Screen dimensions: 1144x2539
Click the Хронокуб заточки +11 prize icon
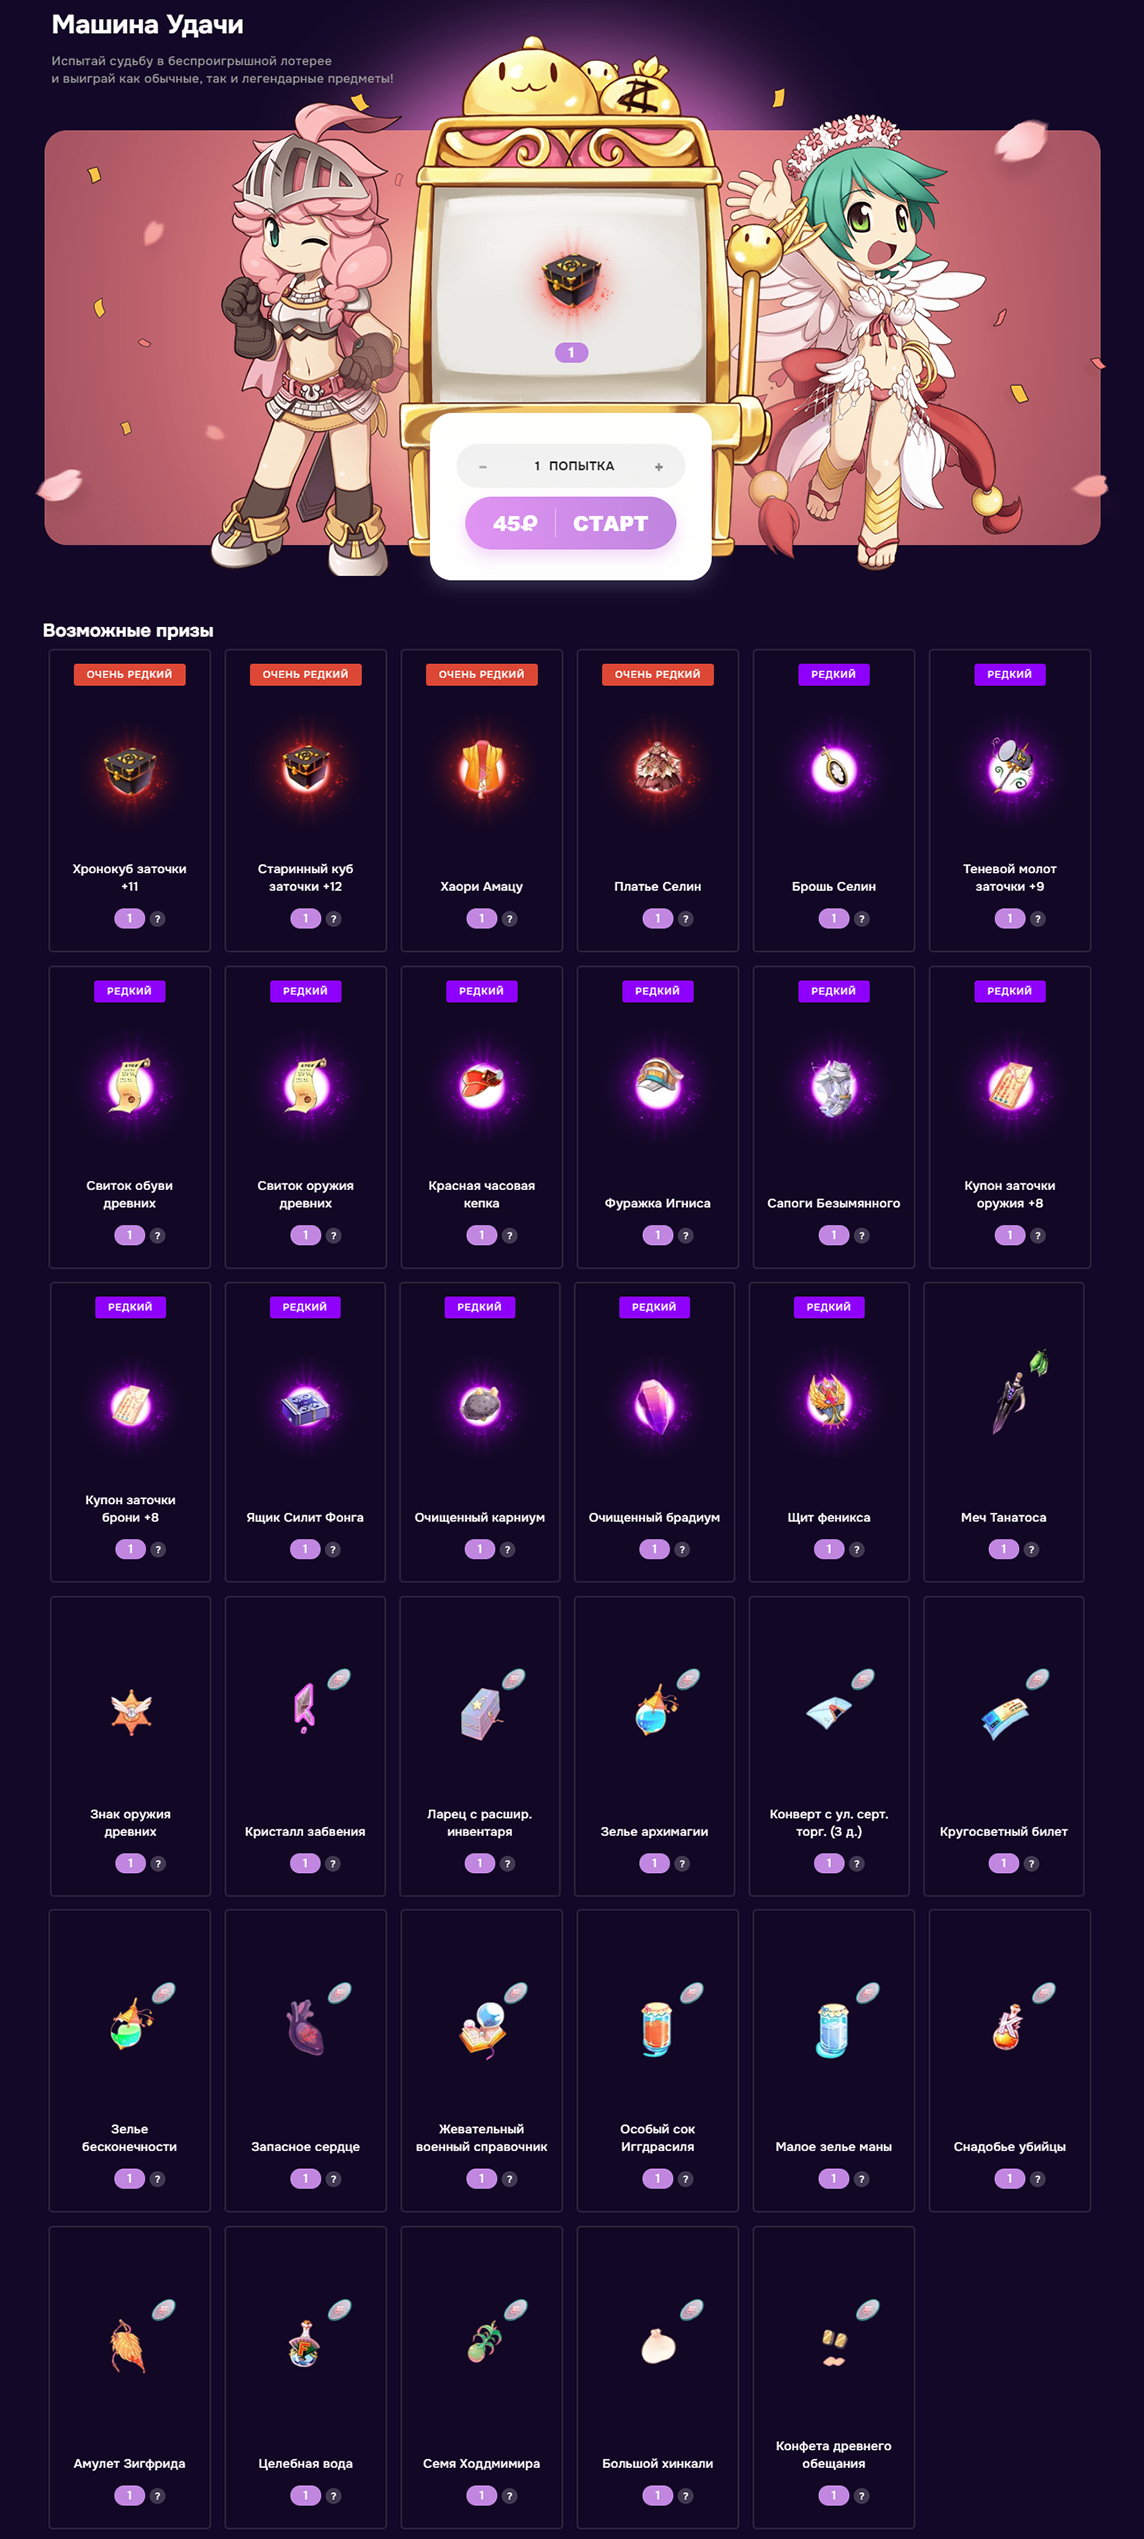point(129,771)
